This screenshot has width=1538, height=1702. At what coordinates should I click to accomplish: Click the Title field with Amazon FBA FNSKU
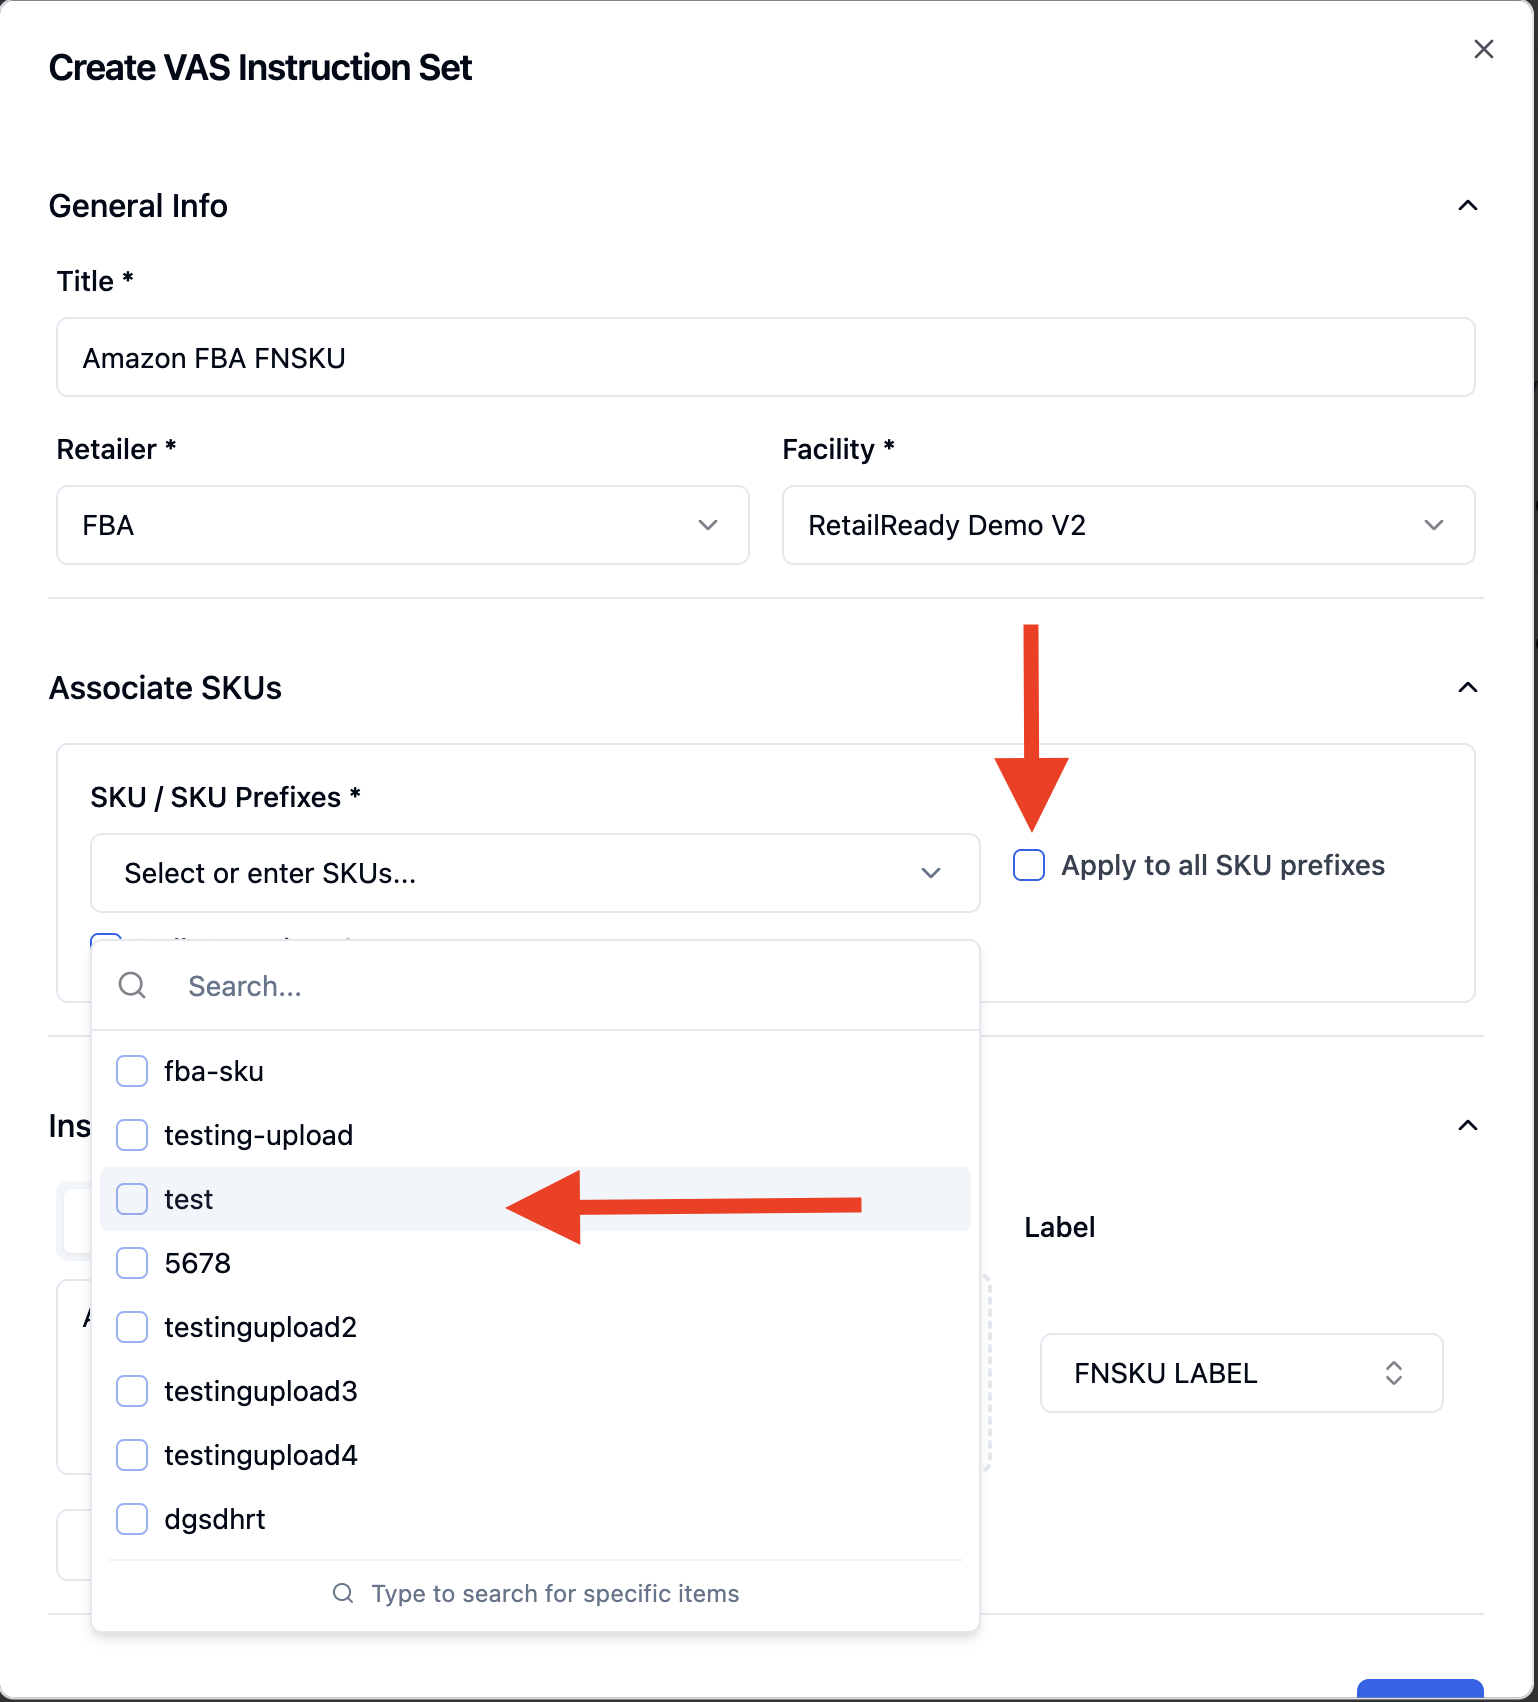pos(766,357)
